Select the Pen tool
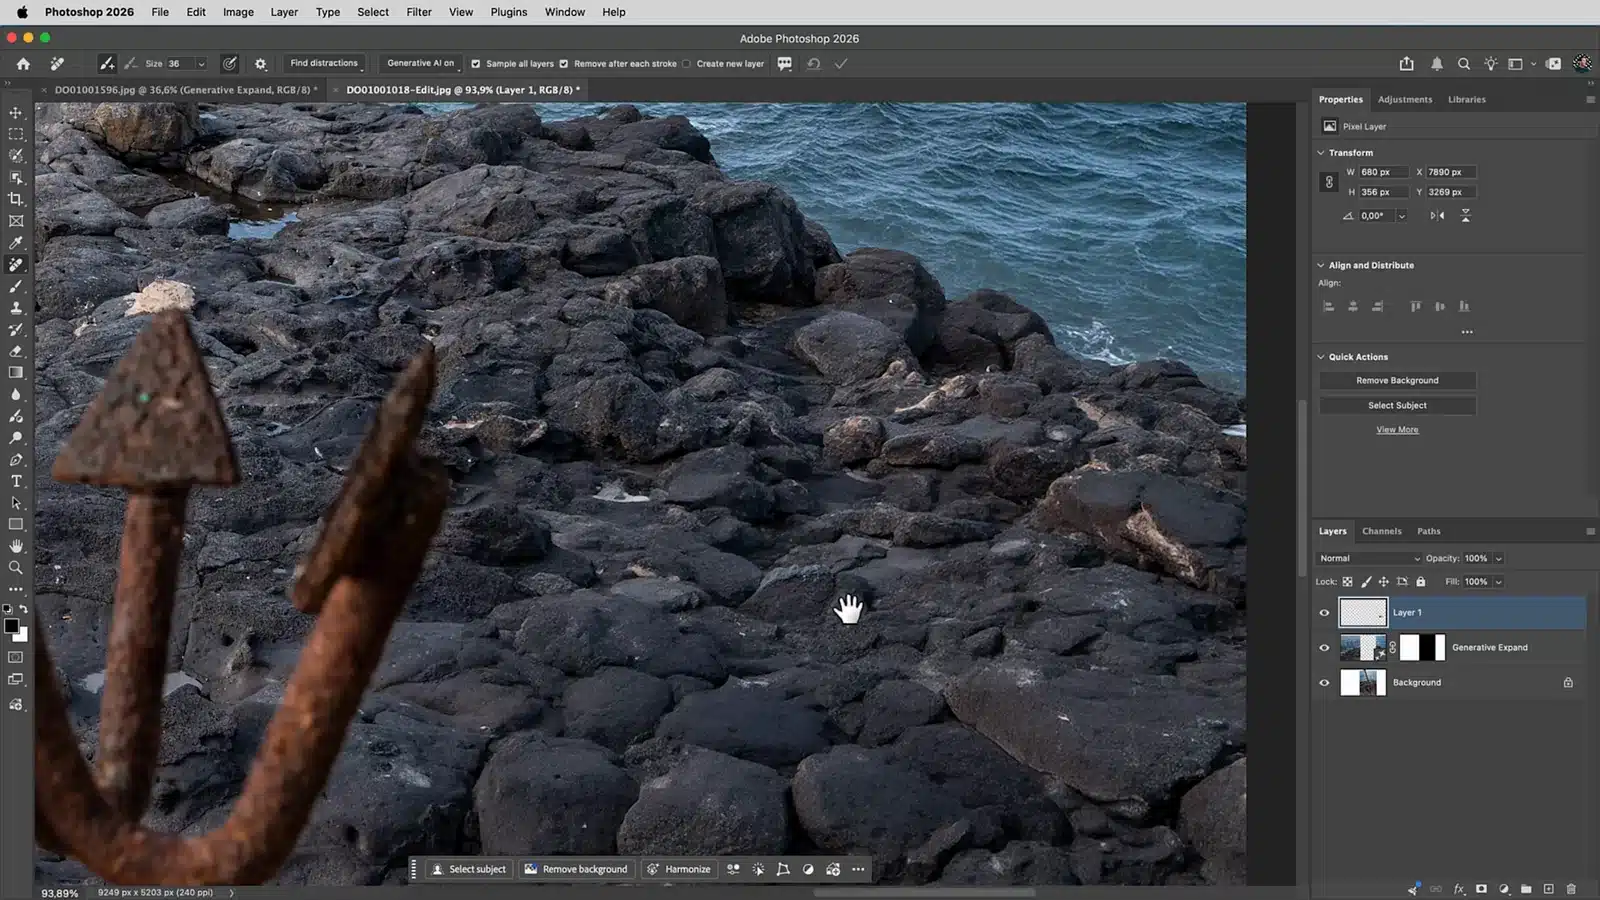The height and width of the screenshot is (900, 1600). coord(16,460)
